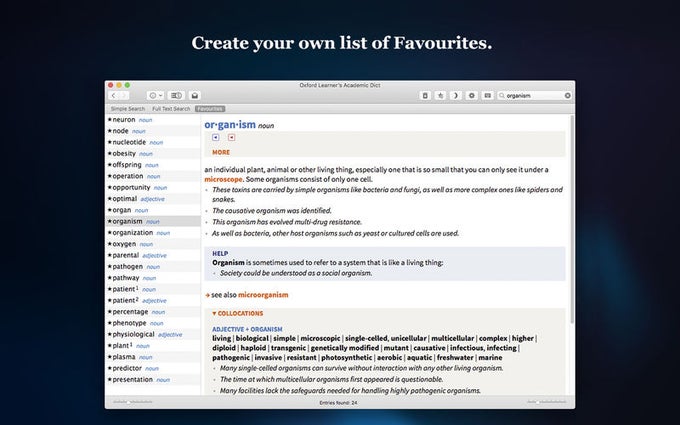
Task: Play the blue pronunciation speaker icon
Action: 216,137
